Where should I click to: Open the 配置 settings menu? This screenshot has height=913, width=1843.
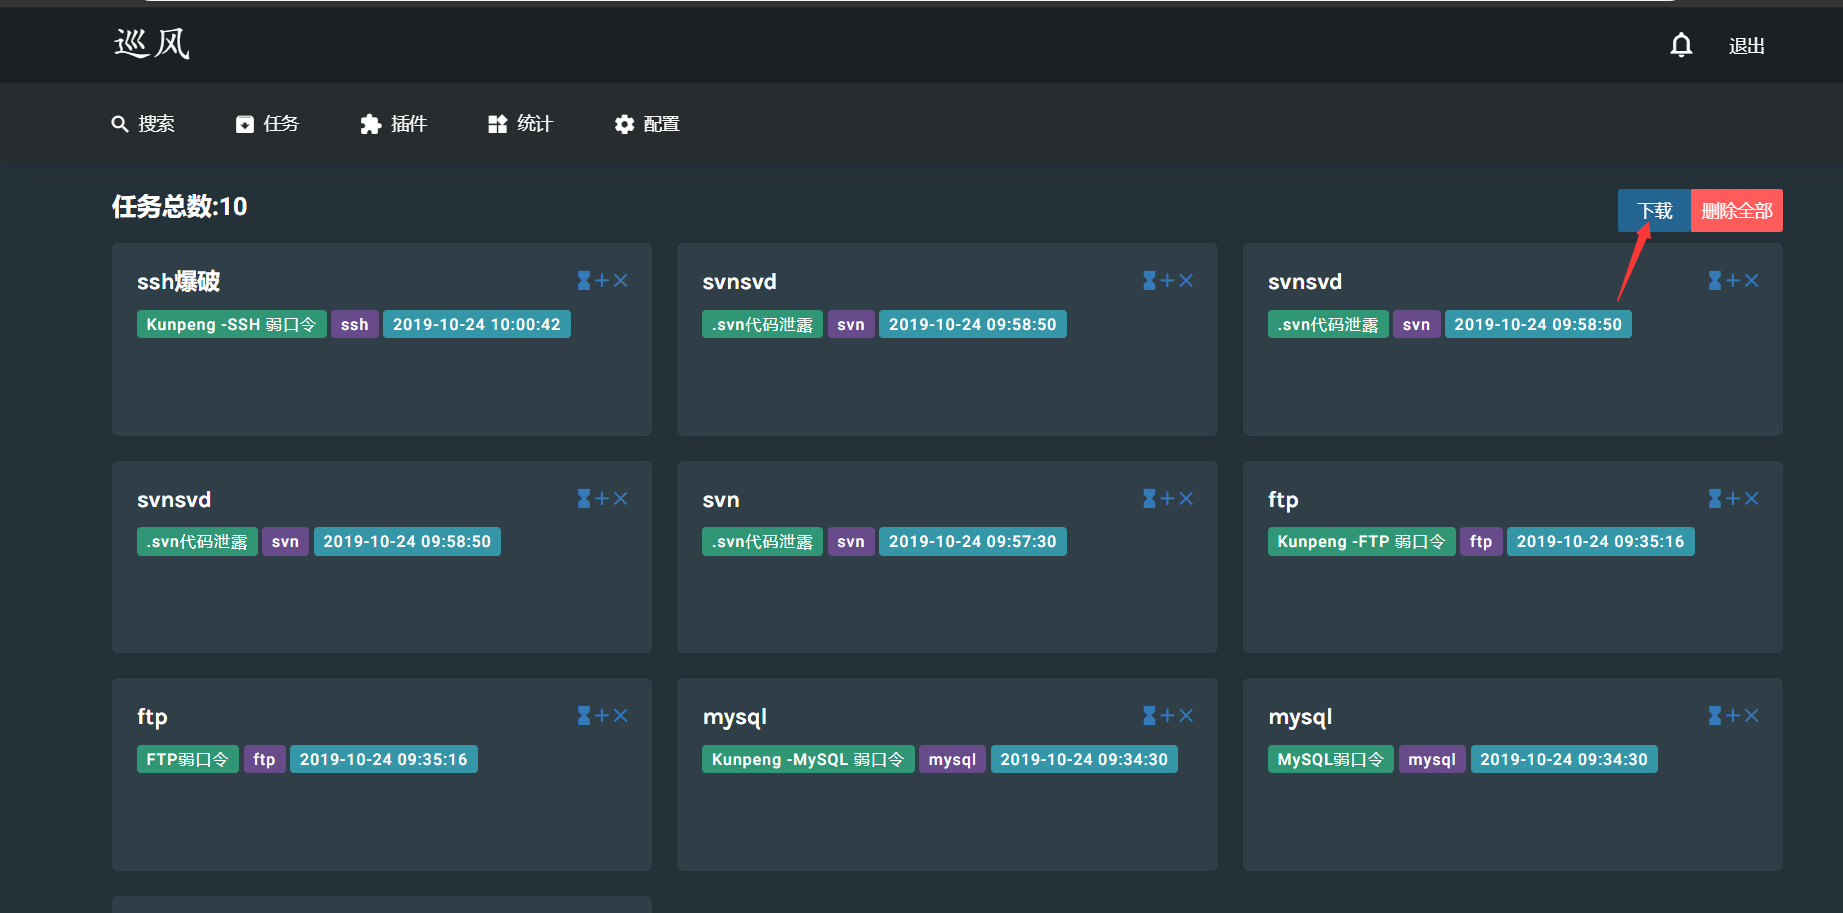[647, 124]
